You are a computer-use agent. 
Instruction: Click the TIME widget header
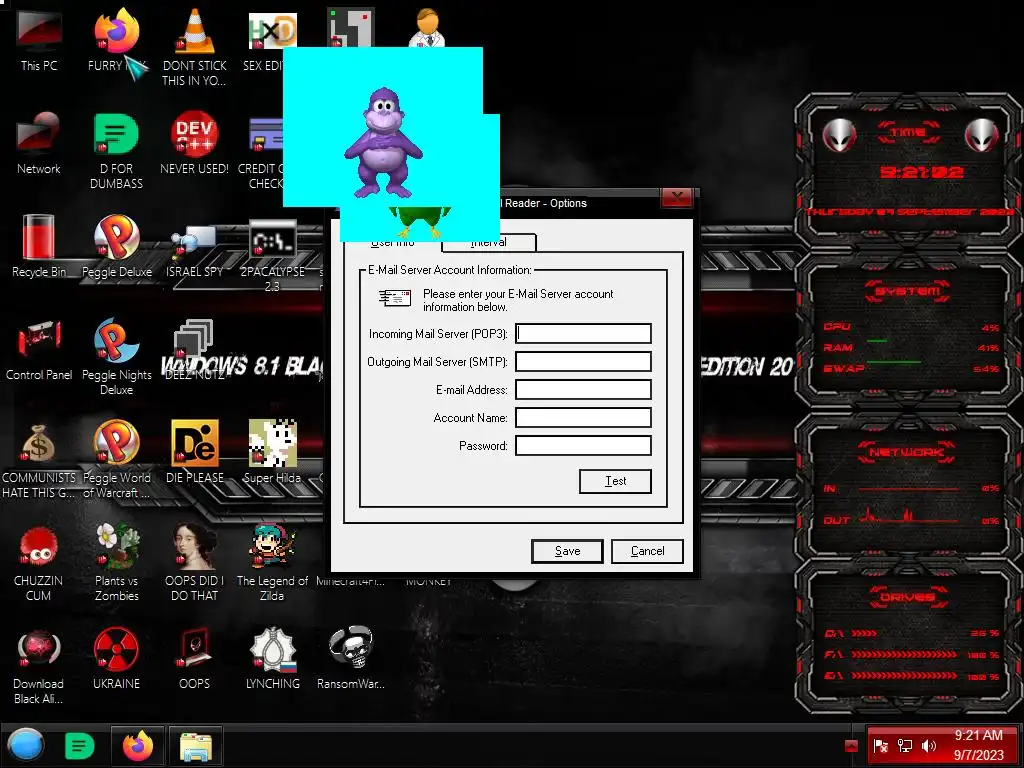click(x=908, y=132)
